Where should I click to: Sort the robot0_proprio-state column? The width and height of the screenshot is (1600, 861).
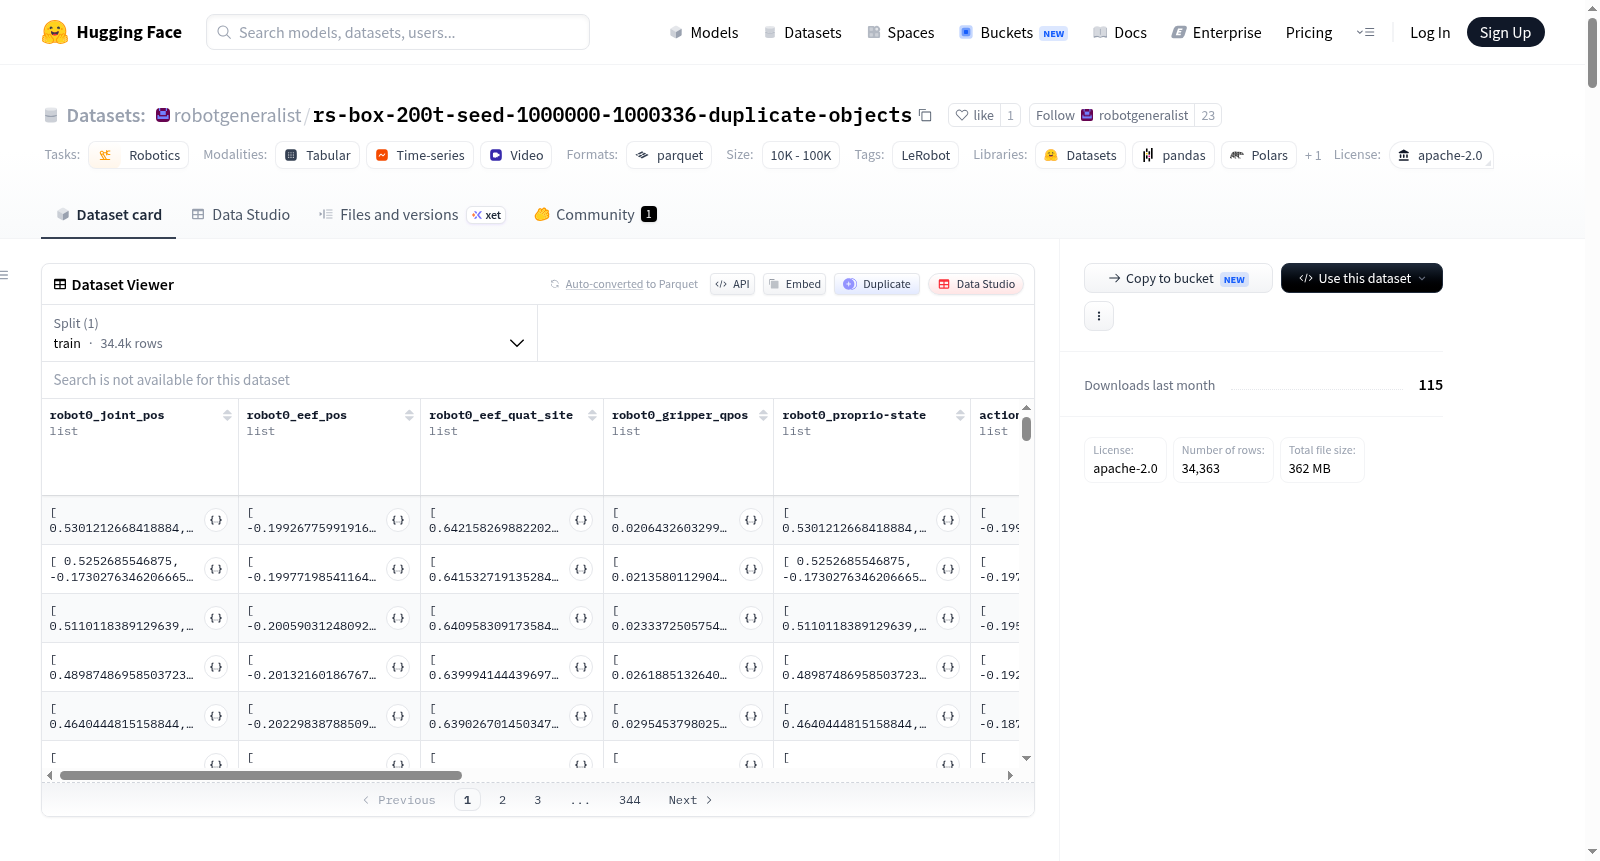(x=960, y=415)
